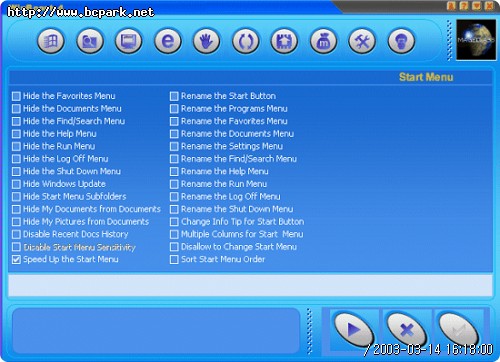Tick Disable Recent Docs History
Screen dimensions: 500x362
(x=16, y=234)
